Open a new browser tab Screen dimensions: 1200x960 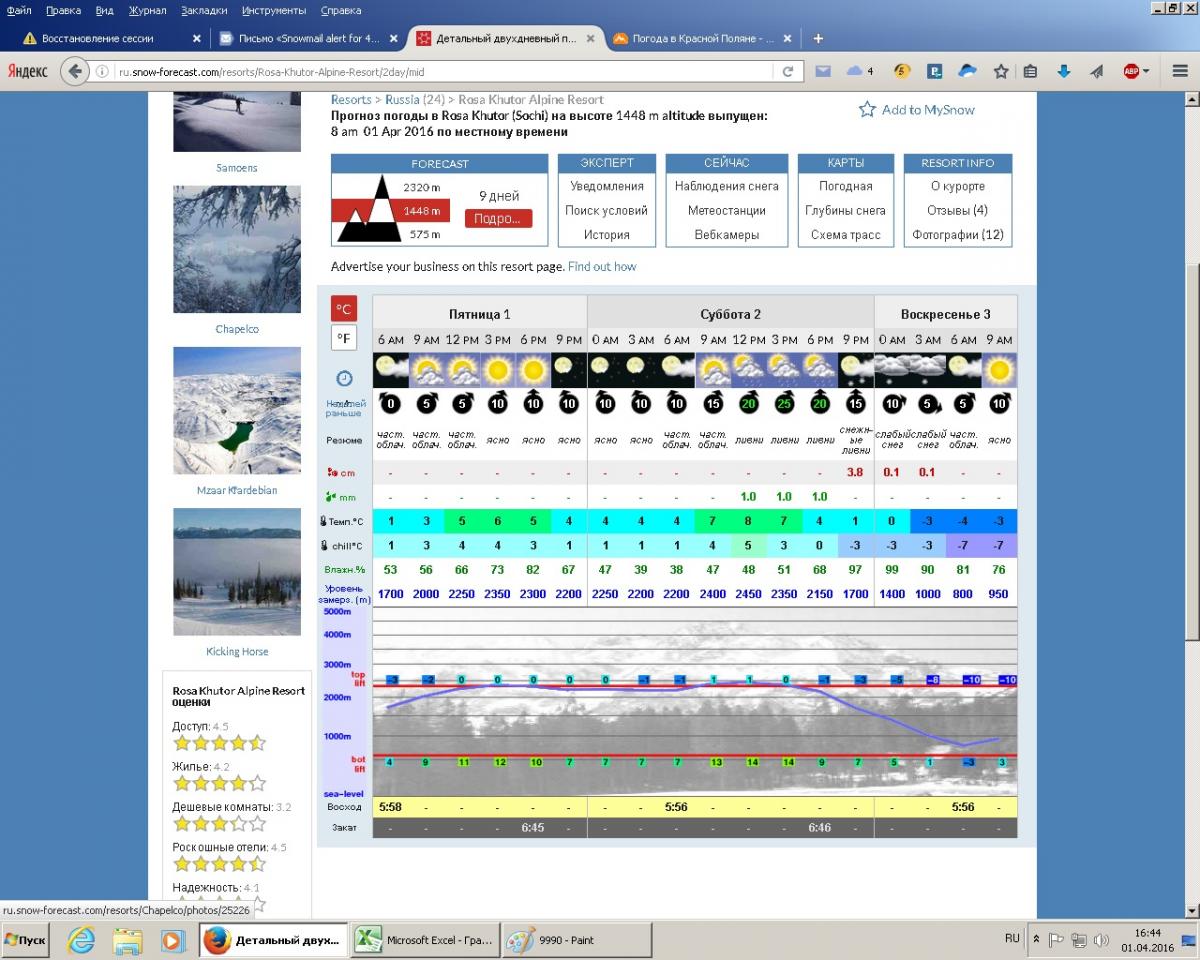[x=818, y=39]
